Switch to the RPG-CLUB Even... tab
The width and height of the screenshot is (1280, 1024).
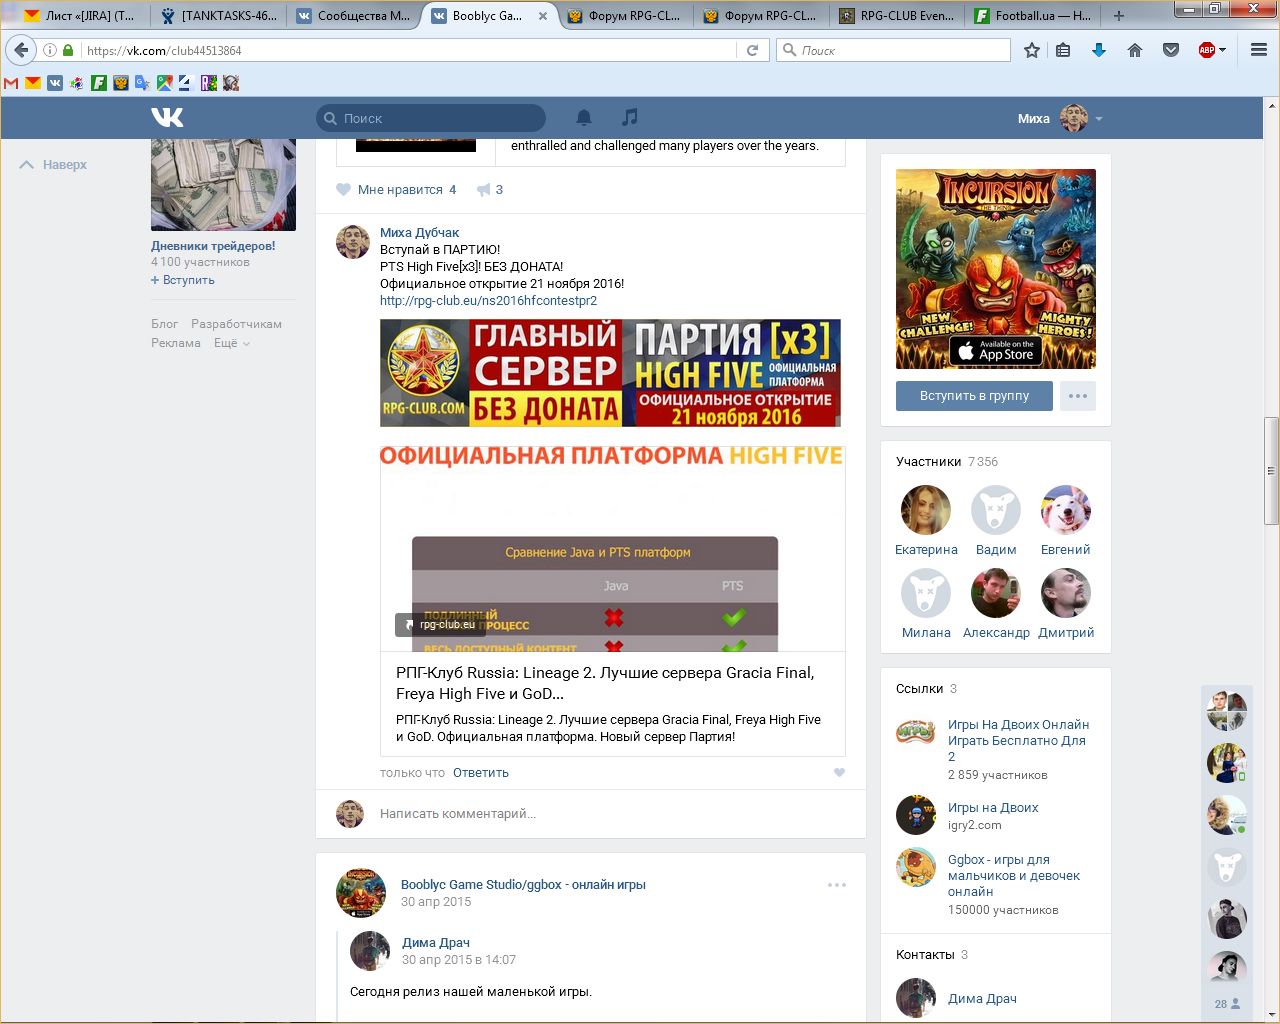coord(898,15)
